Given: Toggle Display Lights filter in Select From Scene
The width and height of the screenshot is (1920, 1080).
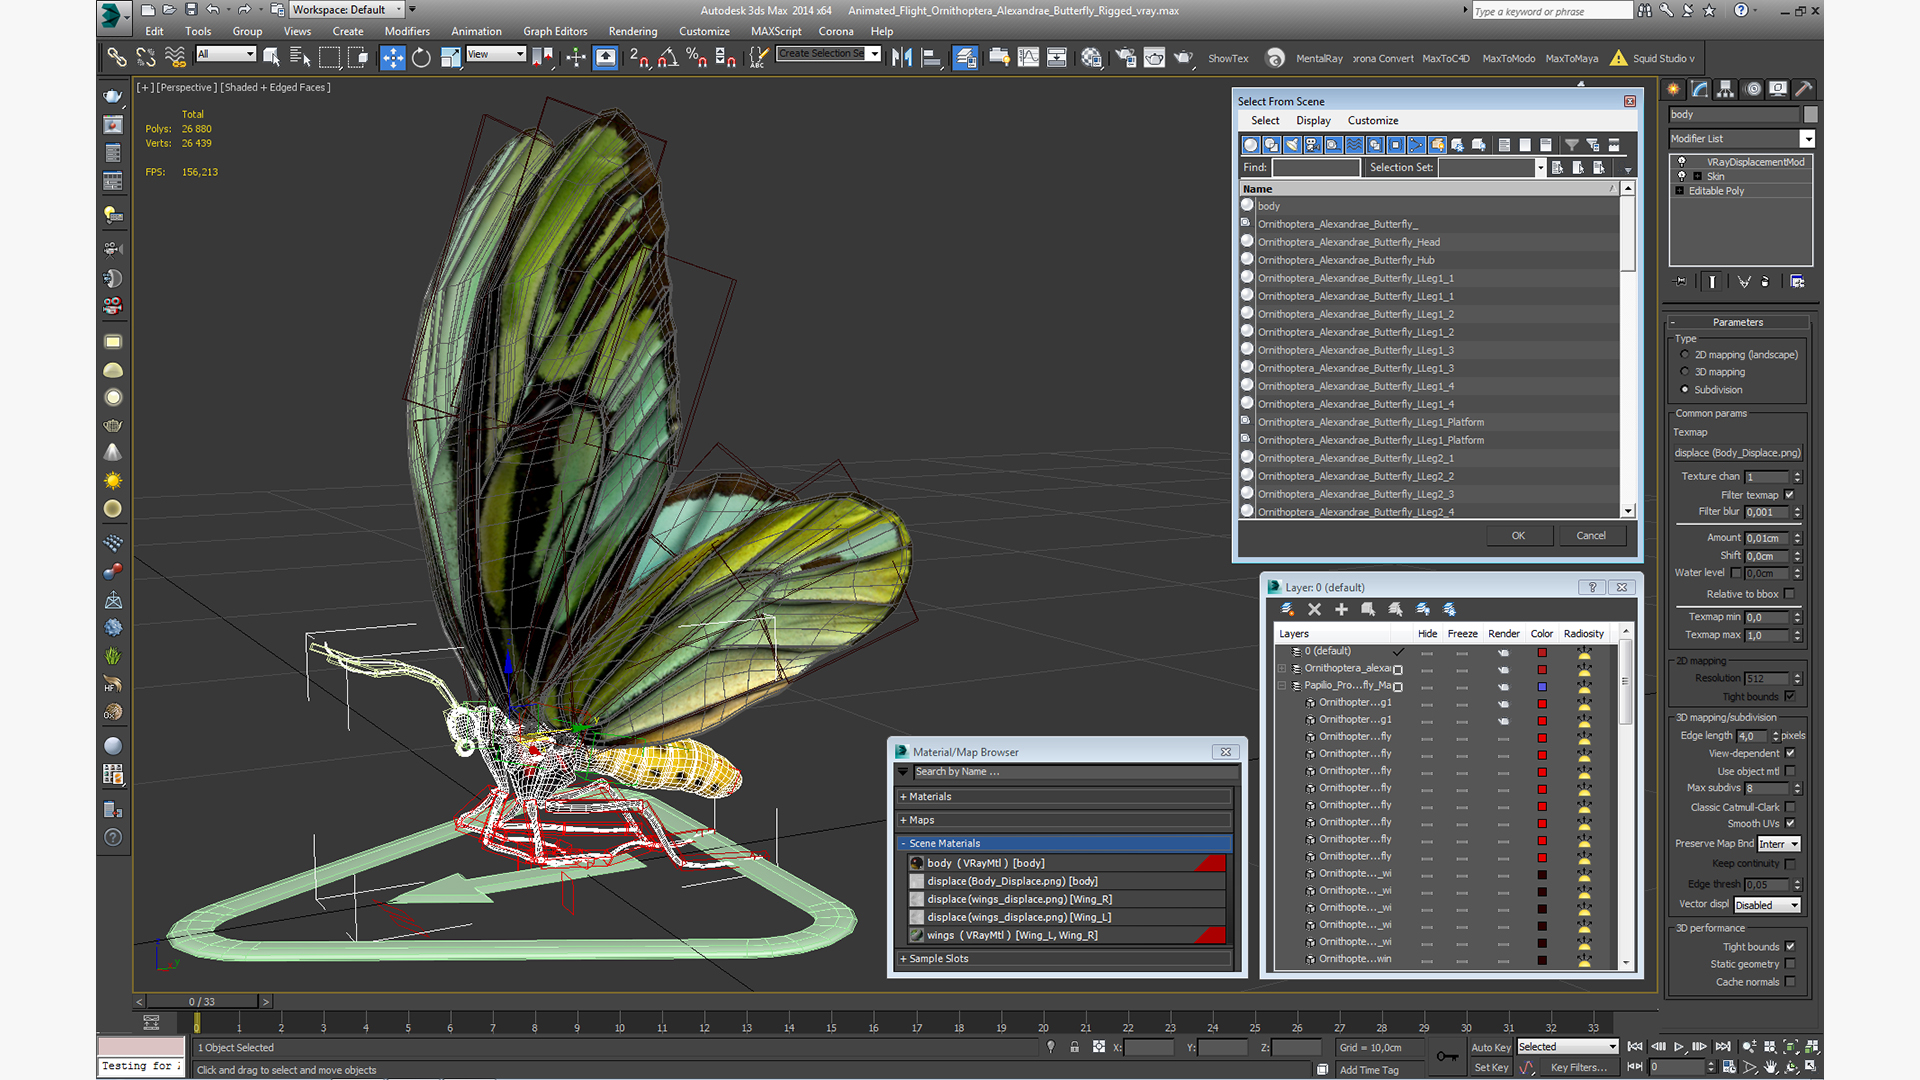Looking at the screenshot, I should 1292,145.
